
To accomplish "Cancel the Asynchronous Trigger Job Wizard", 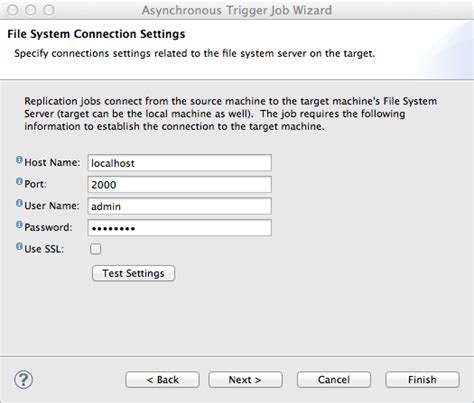I will tap(334, 380).
